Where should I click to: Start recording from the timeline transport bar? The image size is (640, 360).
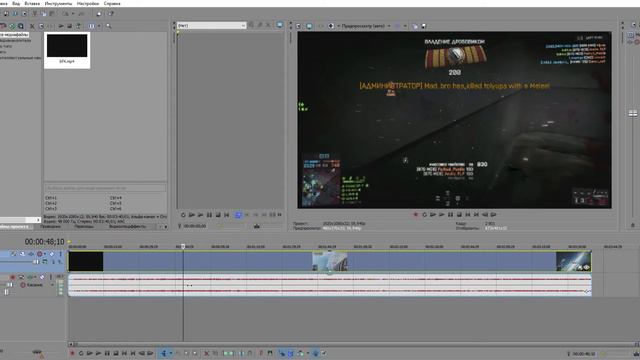click(x=73, y=353)
